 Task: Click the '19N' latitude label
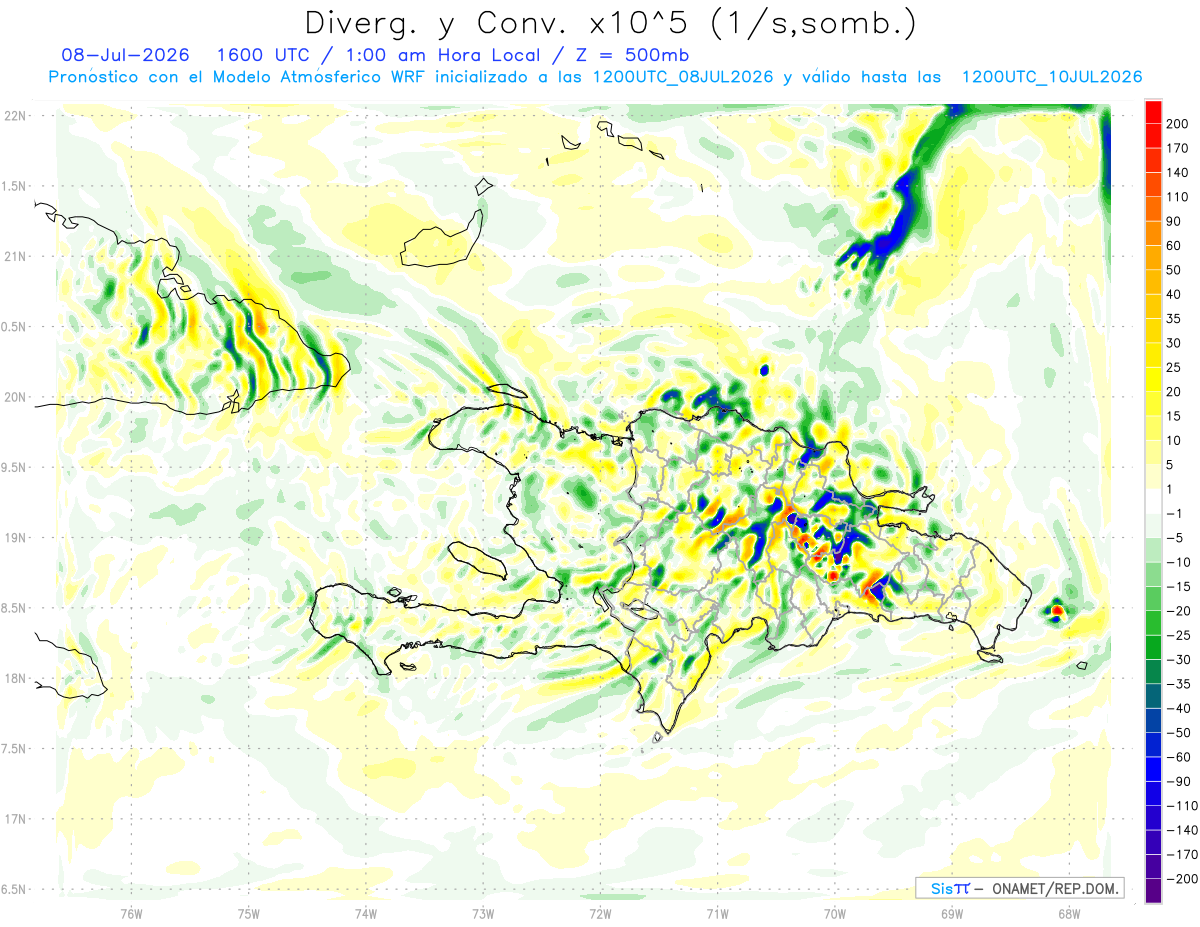click(13, 538)
